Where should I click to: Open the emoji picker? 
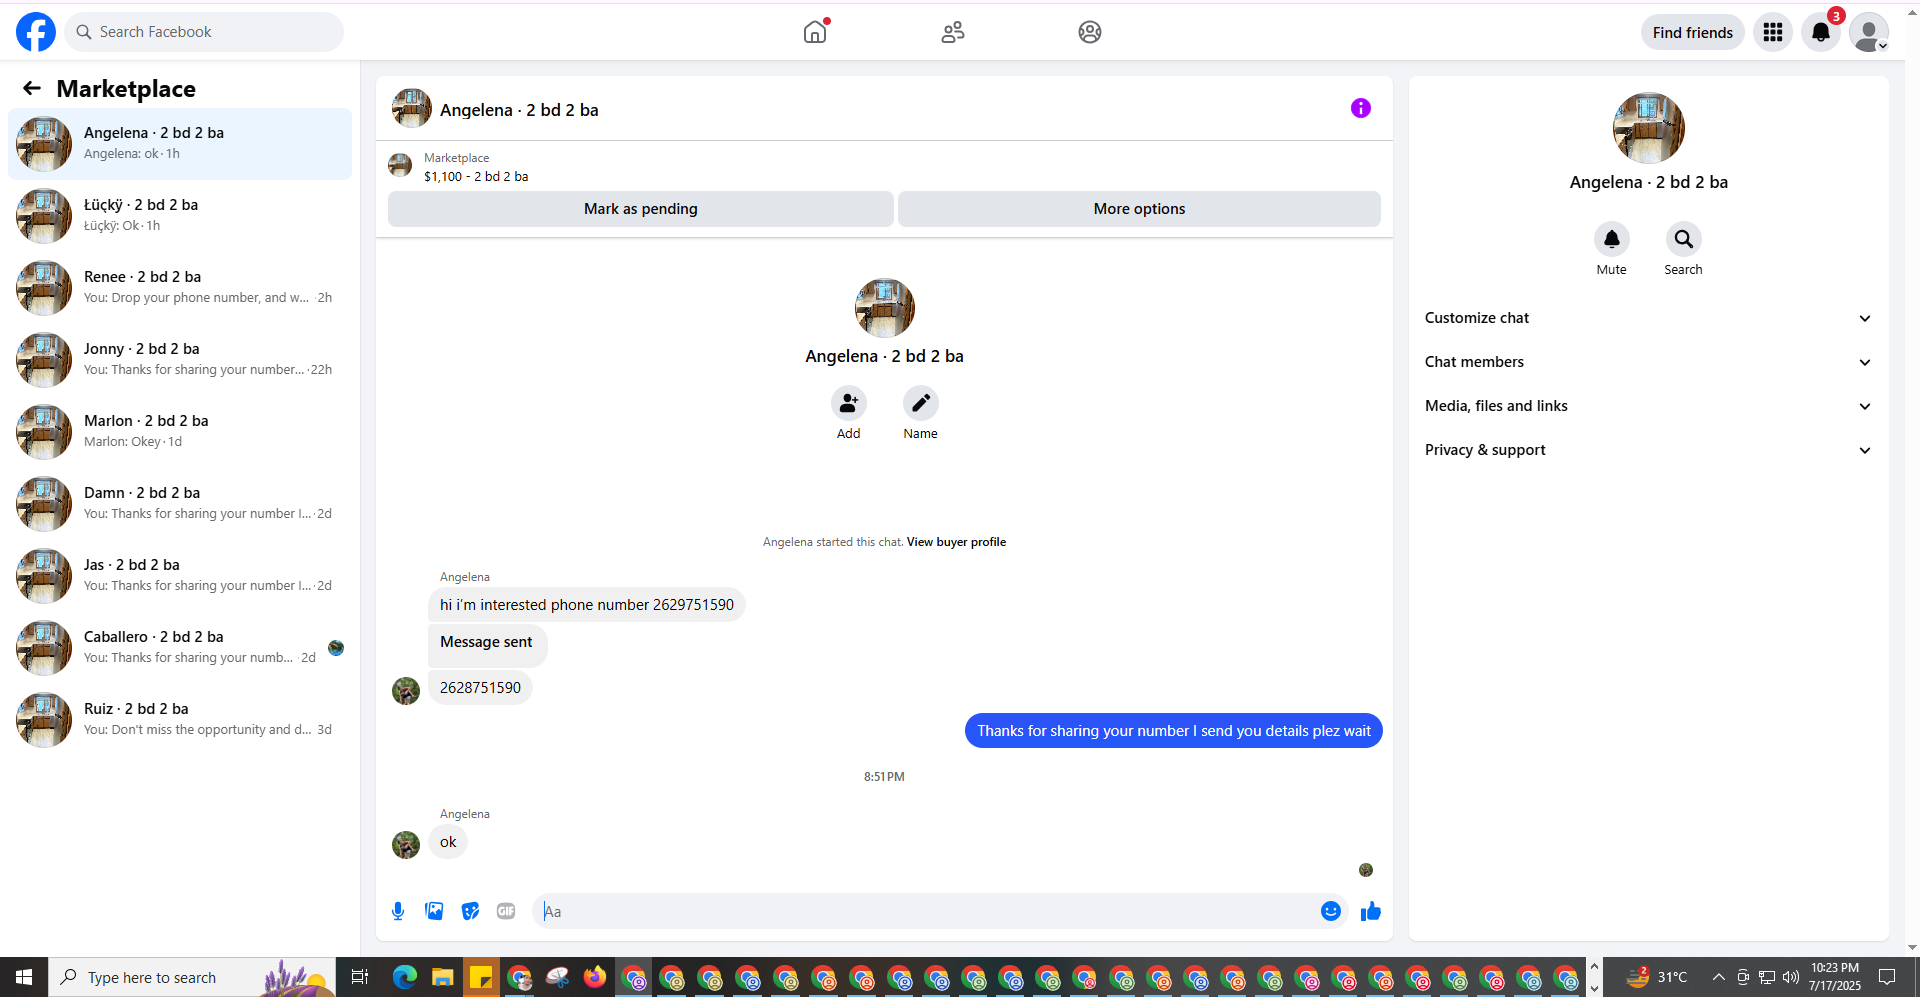click(1331, 911)
